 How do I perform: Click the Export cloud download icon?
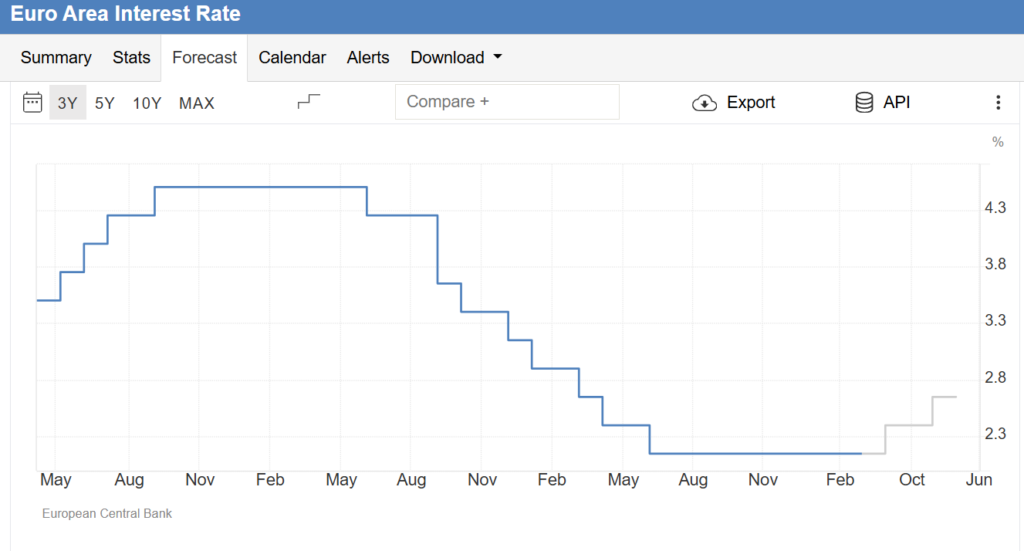point(705,102)
